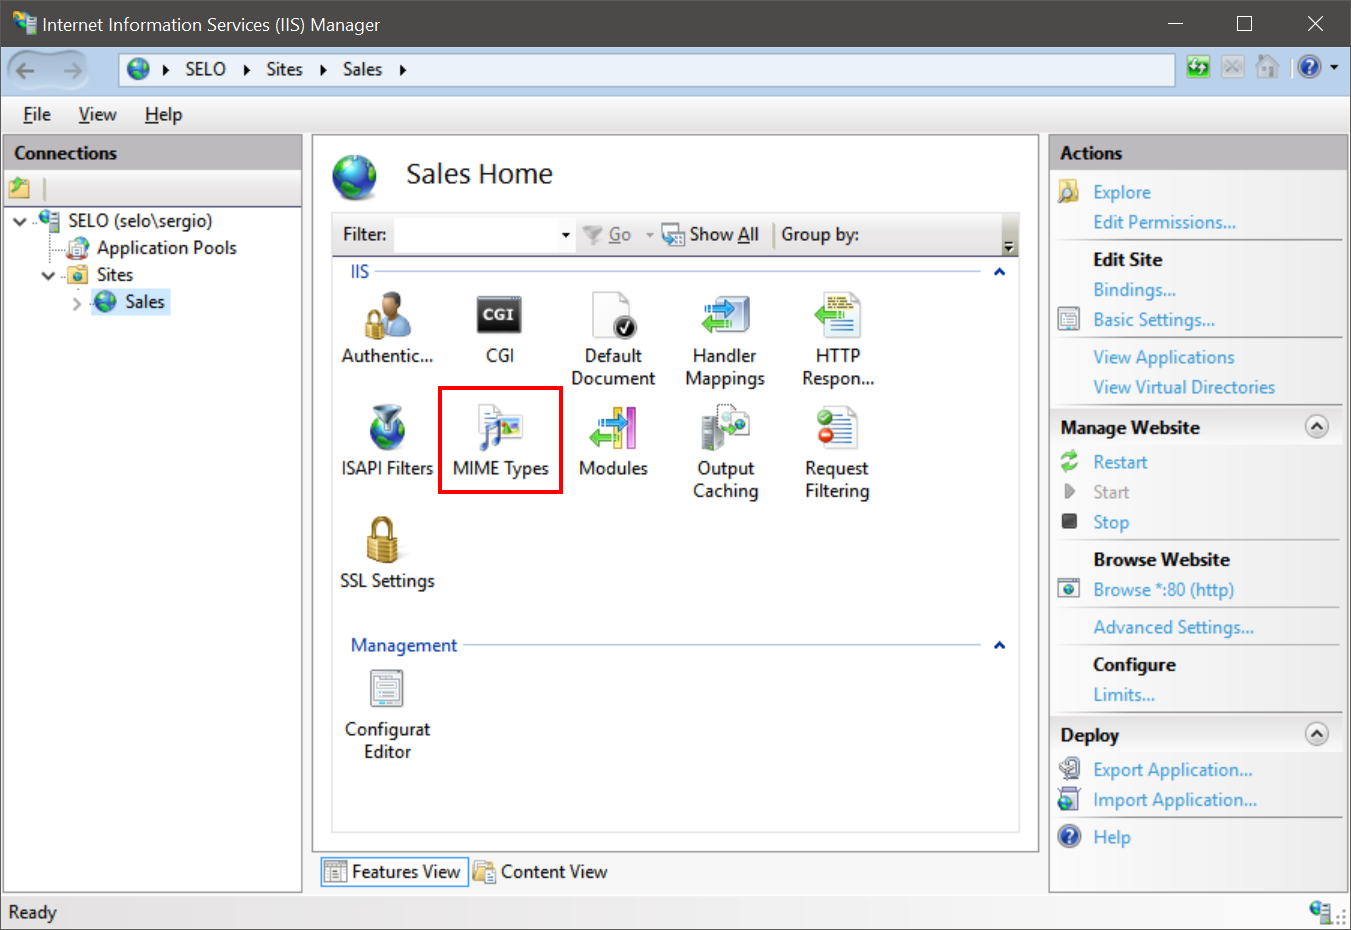
Task: Open the Default Document feature
Action: (613, 339)
